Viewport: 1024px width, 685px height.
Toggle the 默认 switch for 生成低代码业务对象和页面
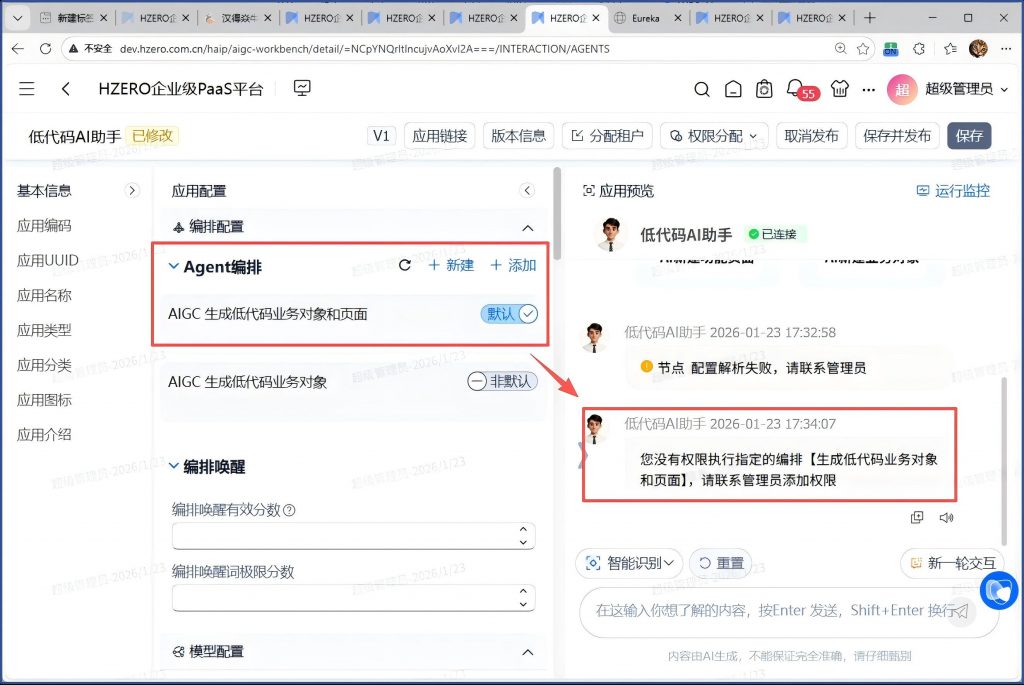(x=509, y=314)
